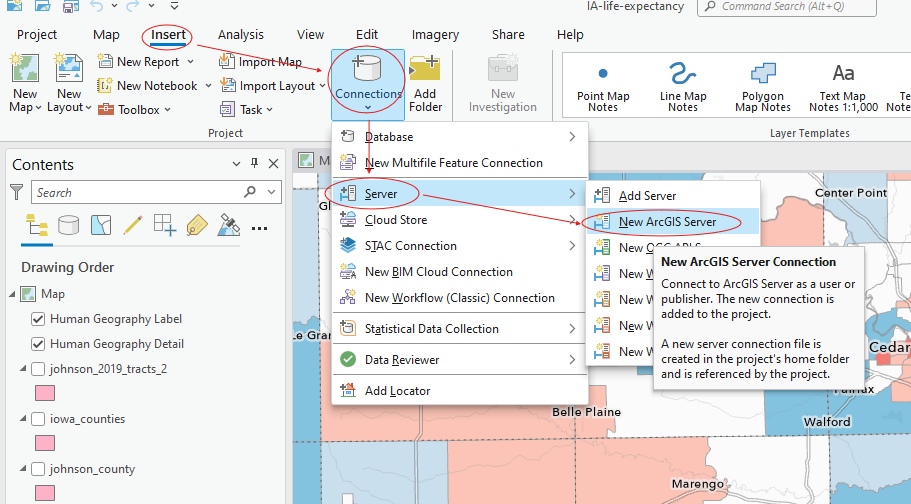
Task: Choose New BIM Cloud Connection
Action: click(x=460, y=271)
